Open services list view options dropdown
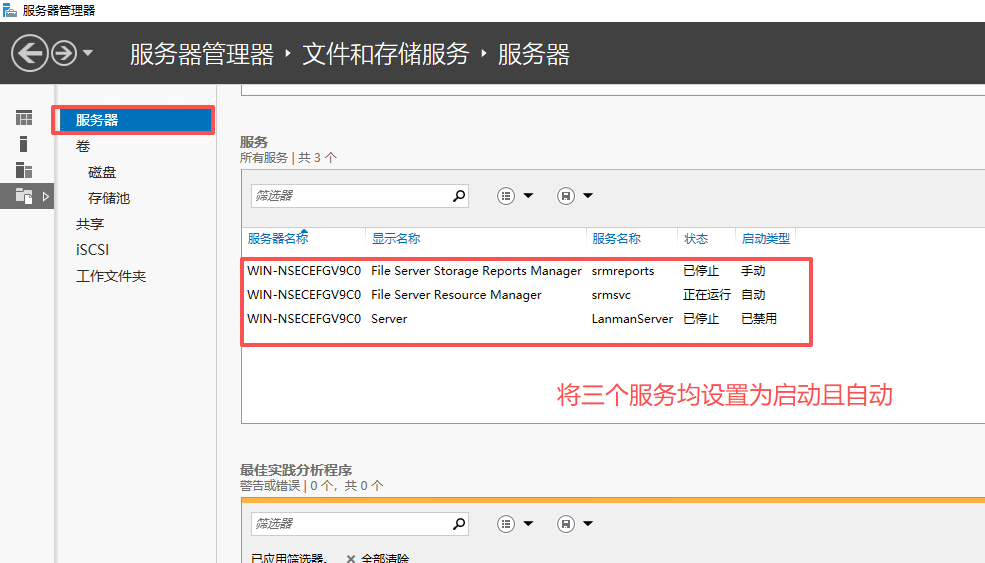The image size is (985, 563). (516, 196)
